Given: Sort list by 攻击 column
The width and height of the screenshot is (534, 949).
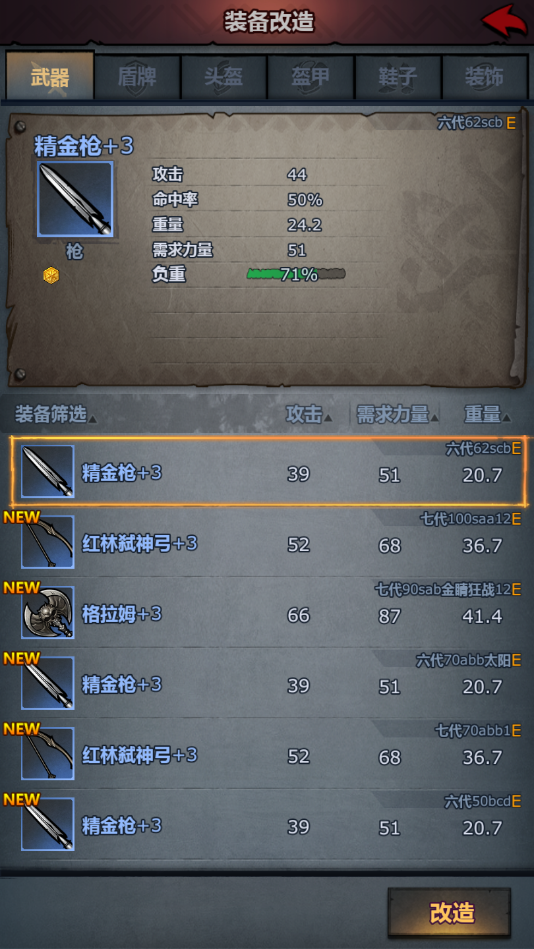Looking at the screenshot, I should point(309,415).
